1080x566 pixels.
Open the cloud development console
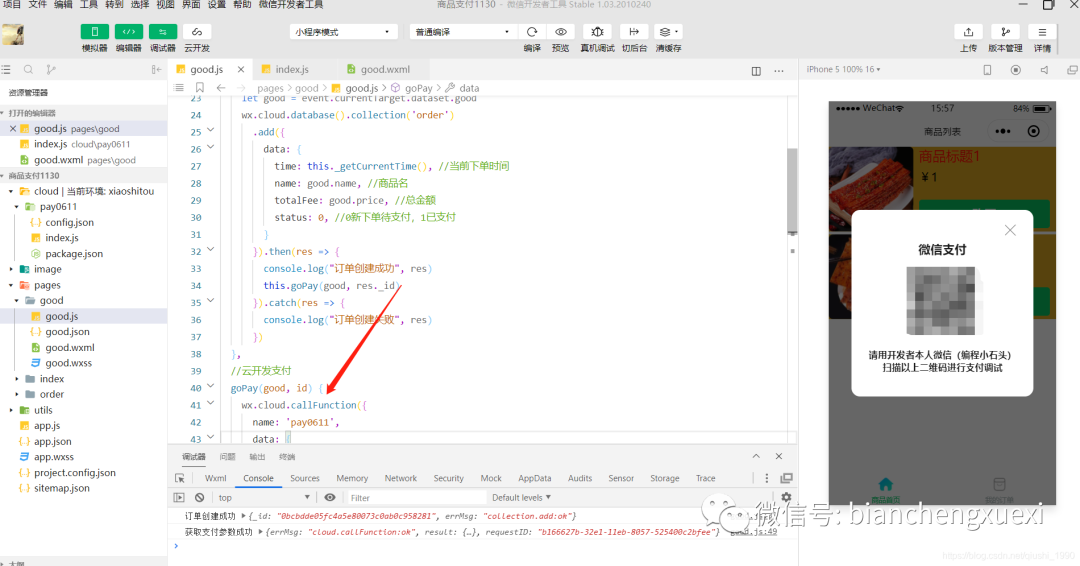(x=197, y=32)
